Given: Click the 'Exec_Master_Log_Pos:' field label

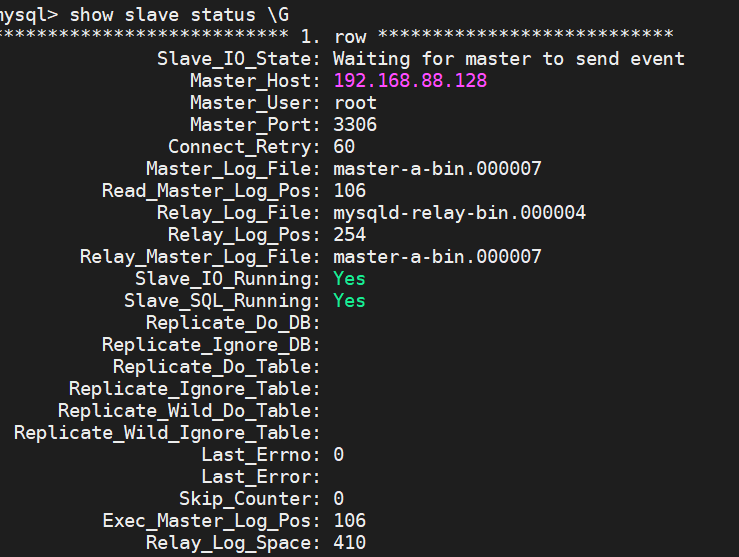Looking at the screenshot, I should pyautogui.click(x=211, y=521).
